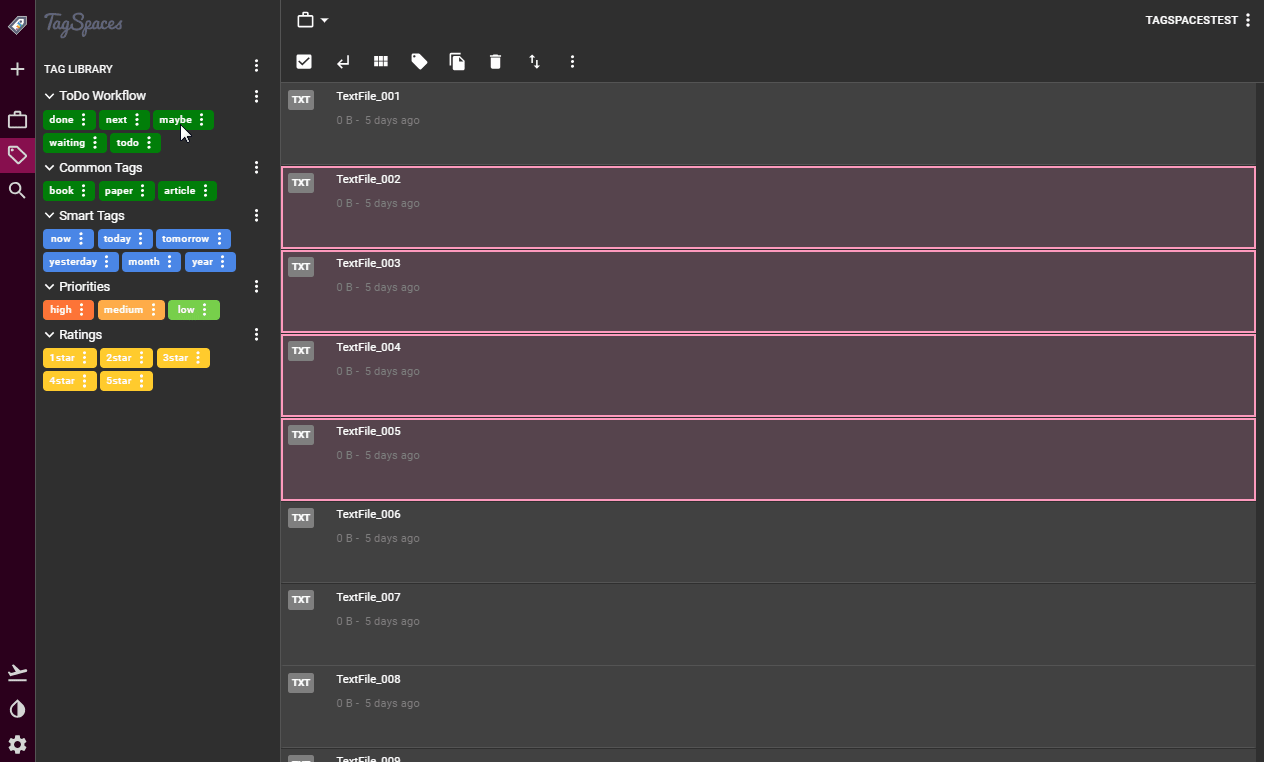The image size is (1264, 762).
Task: Open menu dots on 'paper' tag
Action: pyautogui.click(x=143, y=191)
